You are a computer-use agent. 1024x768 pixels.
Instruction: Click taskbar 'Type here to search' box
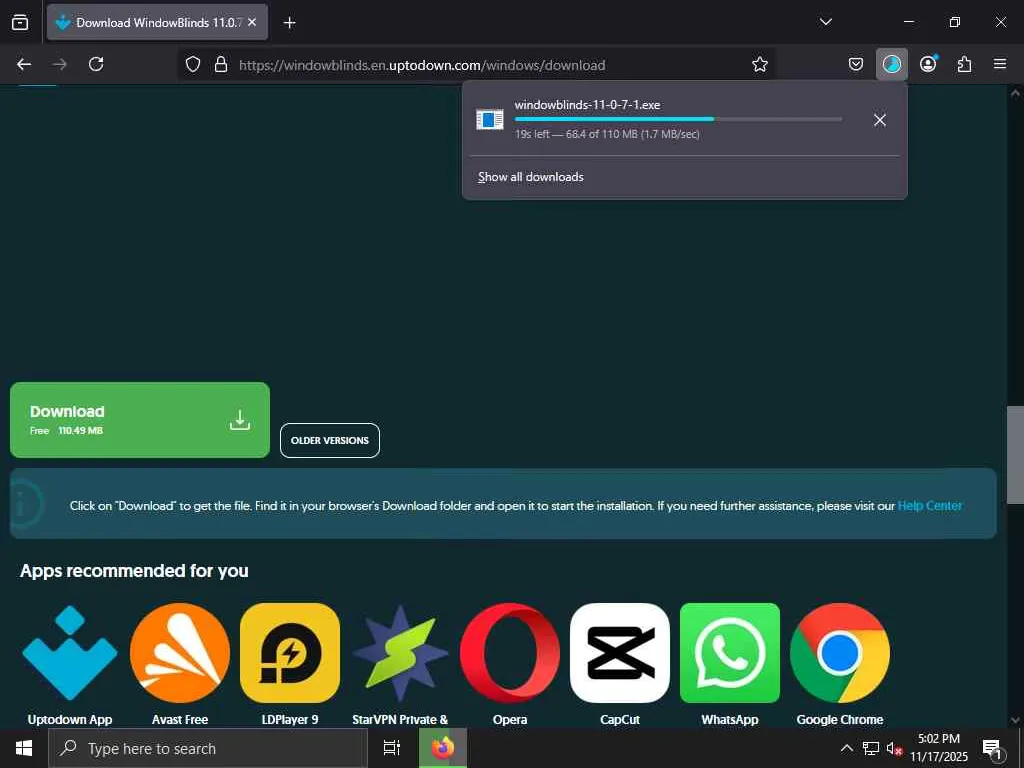point(208,748)
